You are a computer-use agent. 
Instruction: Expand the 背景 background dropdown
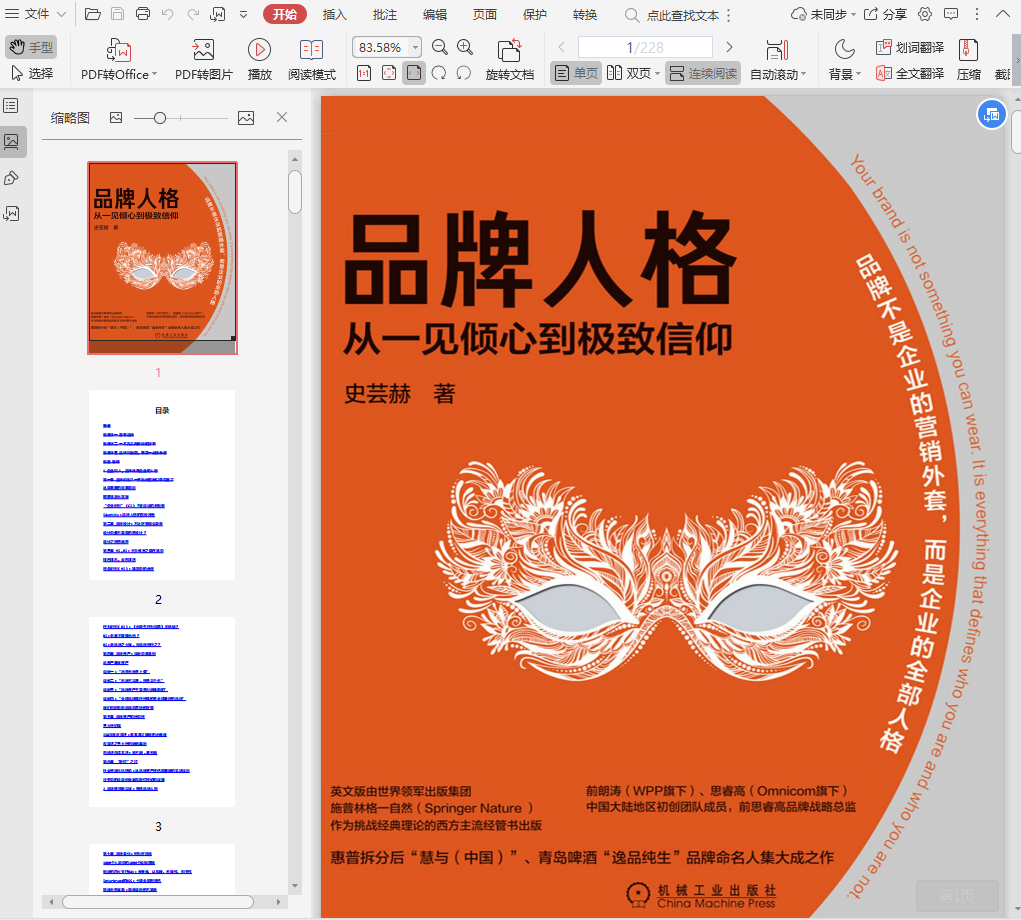pos(844,74)
